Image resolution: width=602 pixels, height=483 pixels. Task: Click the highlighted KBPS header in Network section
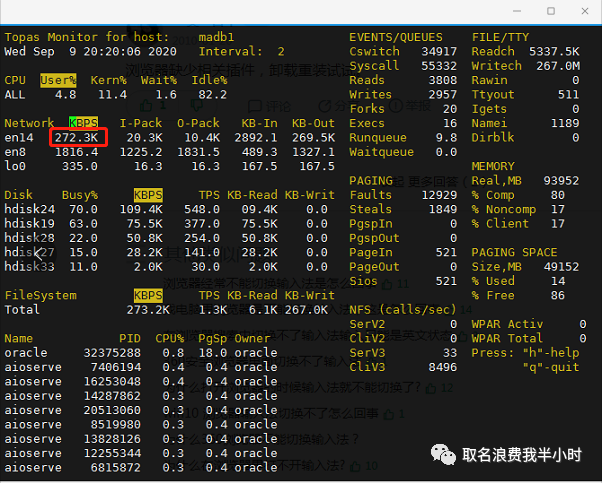pos(83,123)
